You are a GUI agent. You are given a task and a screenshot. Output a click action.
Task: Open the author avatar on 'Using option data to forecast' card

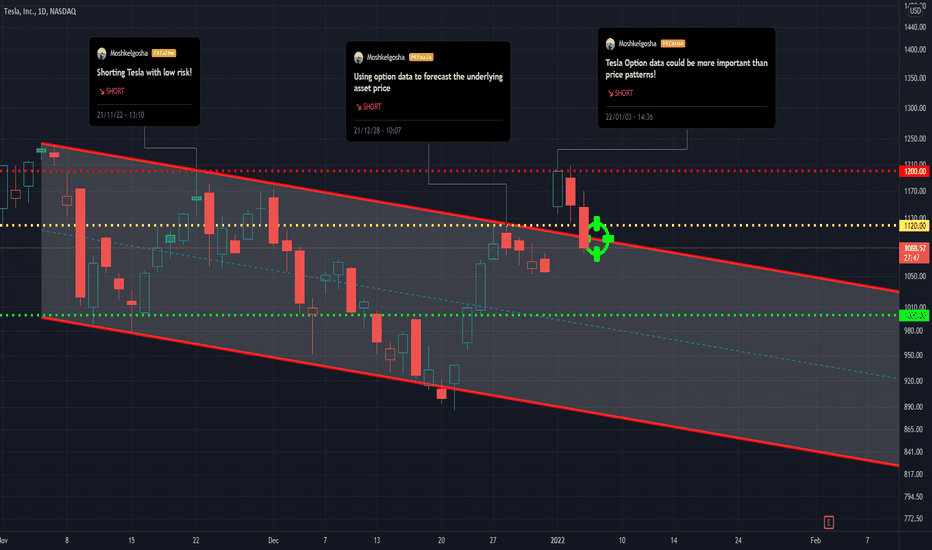(358, 58)
